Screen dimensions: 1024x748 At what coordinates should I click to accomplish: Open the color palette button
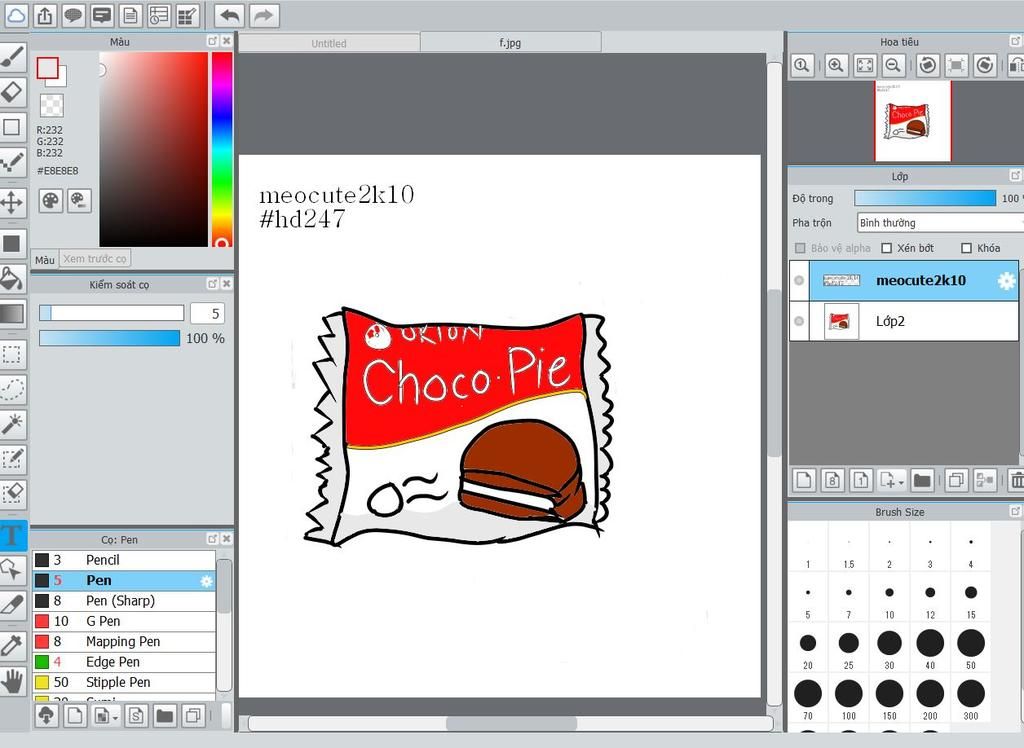tap(50, 201)
